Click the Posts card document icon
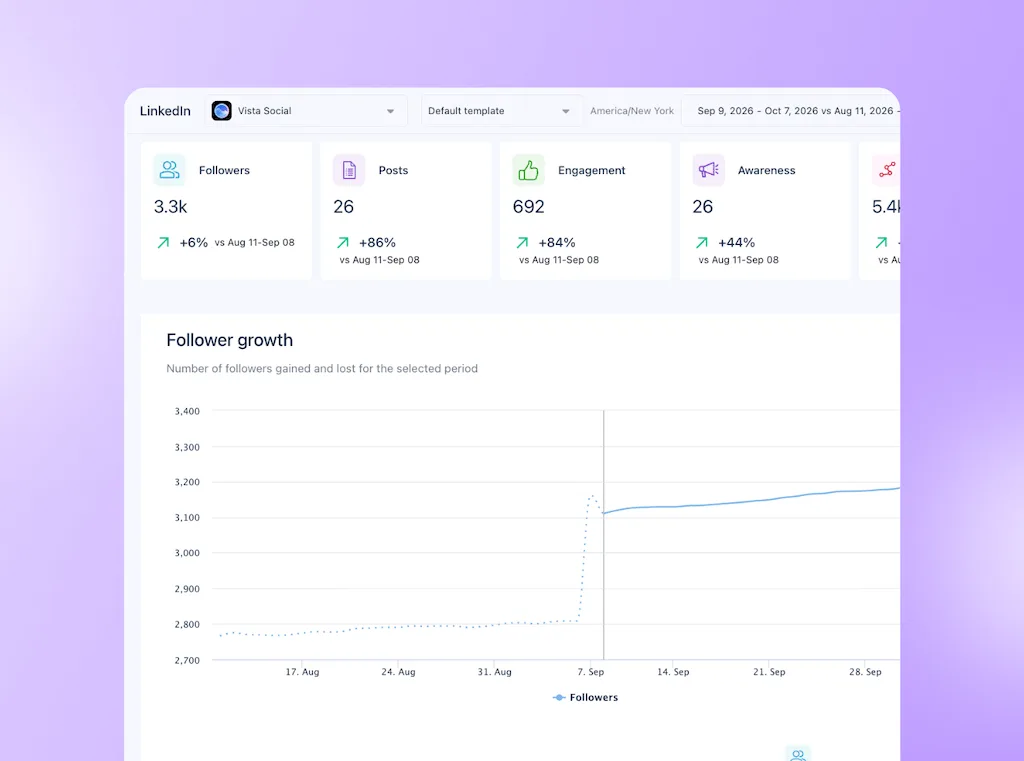 point(349,170)
